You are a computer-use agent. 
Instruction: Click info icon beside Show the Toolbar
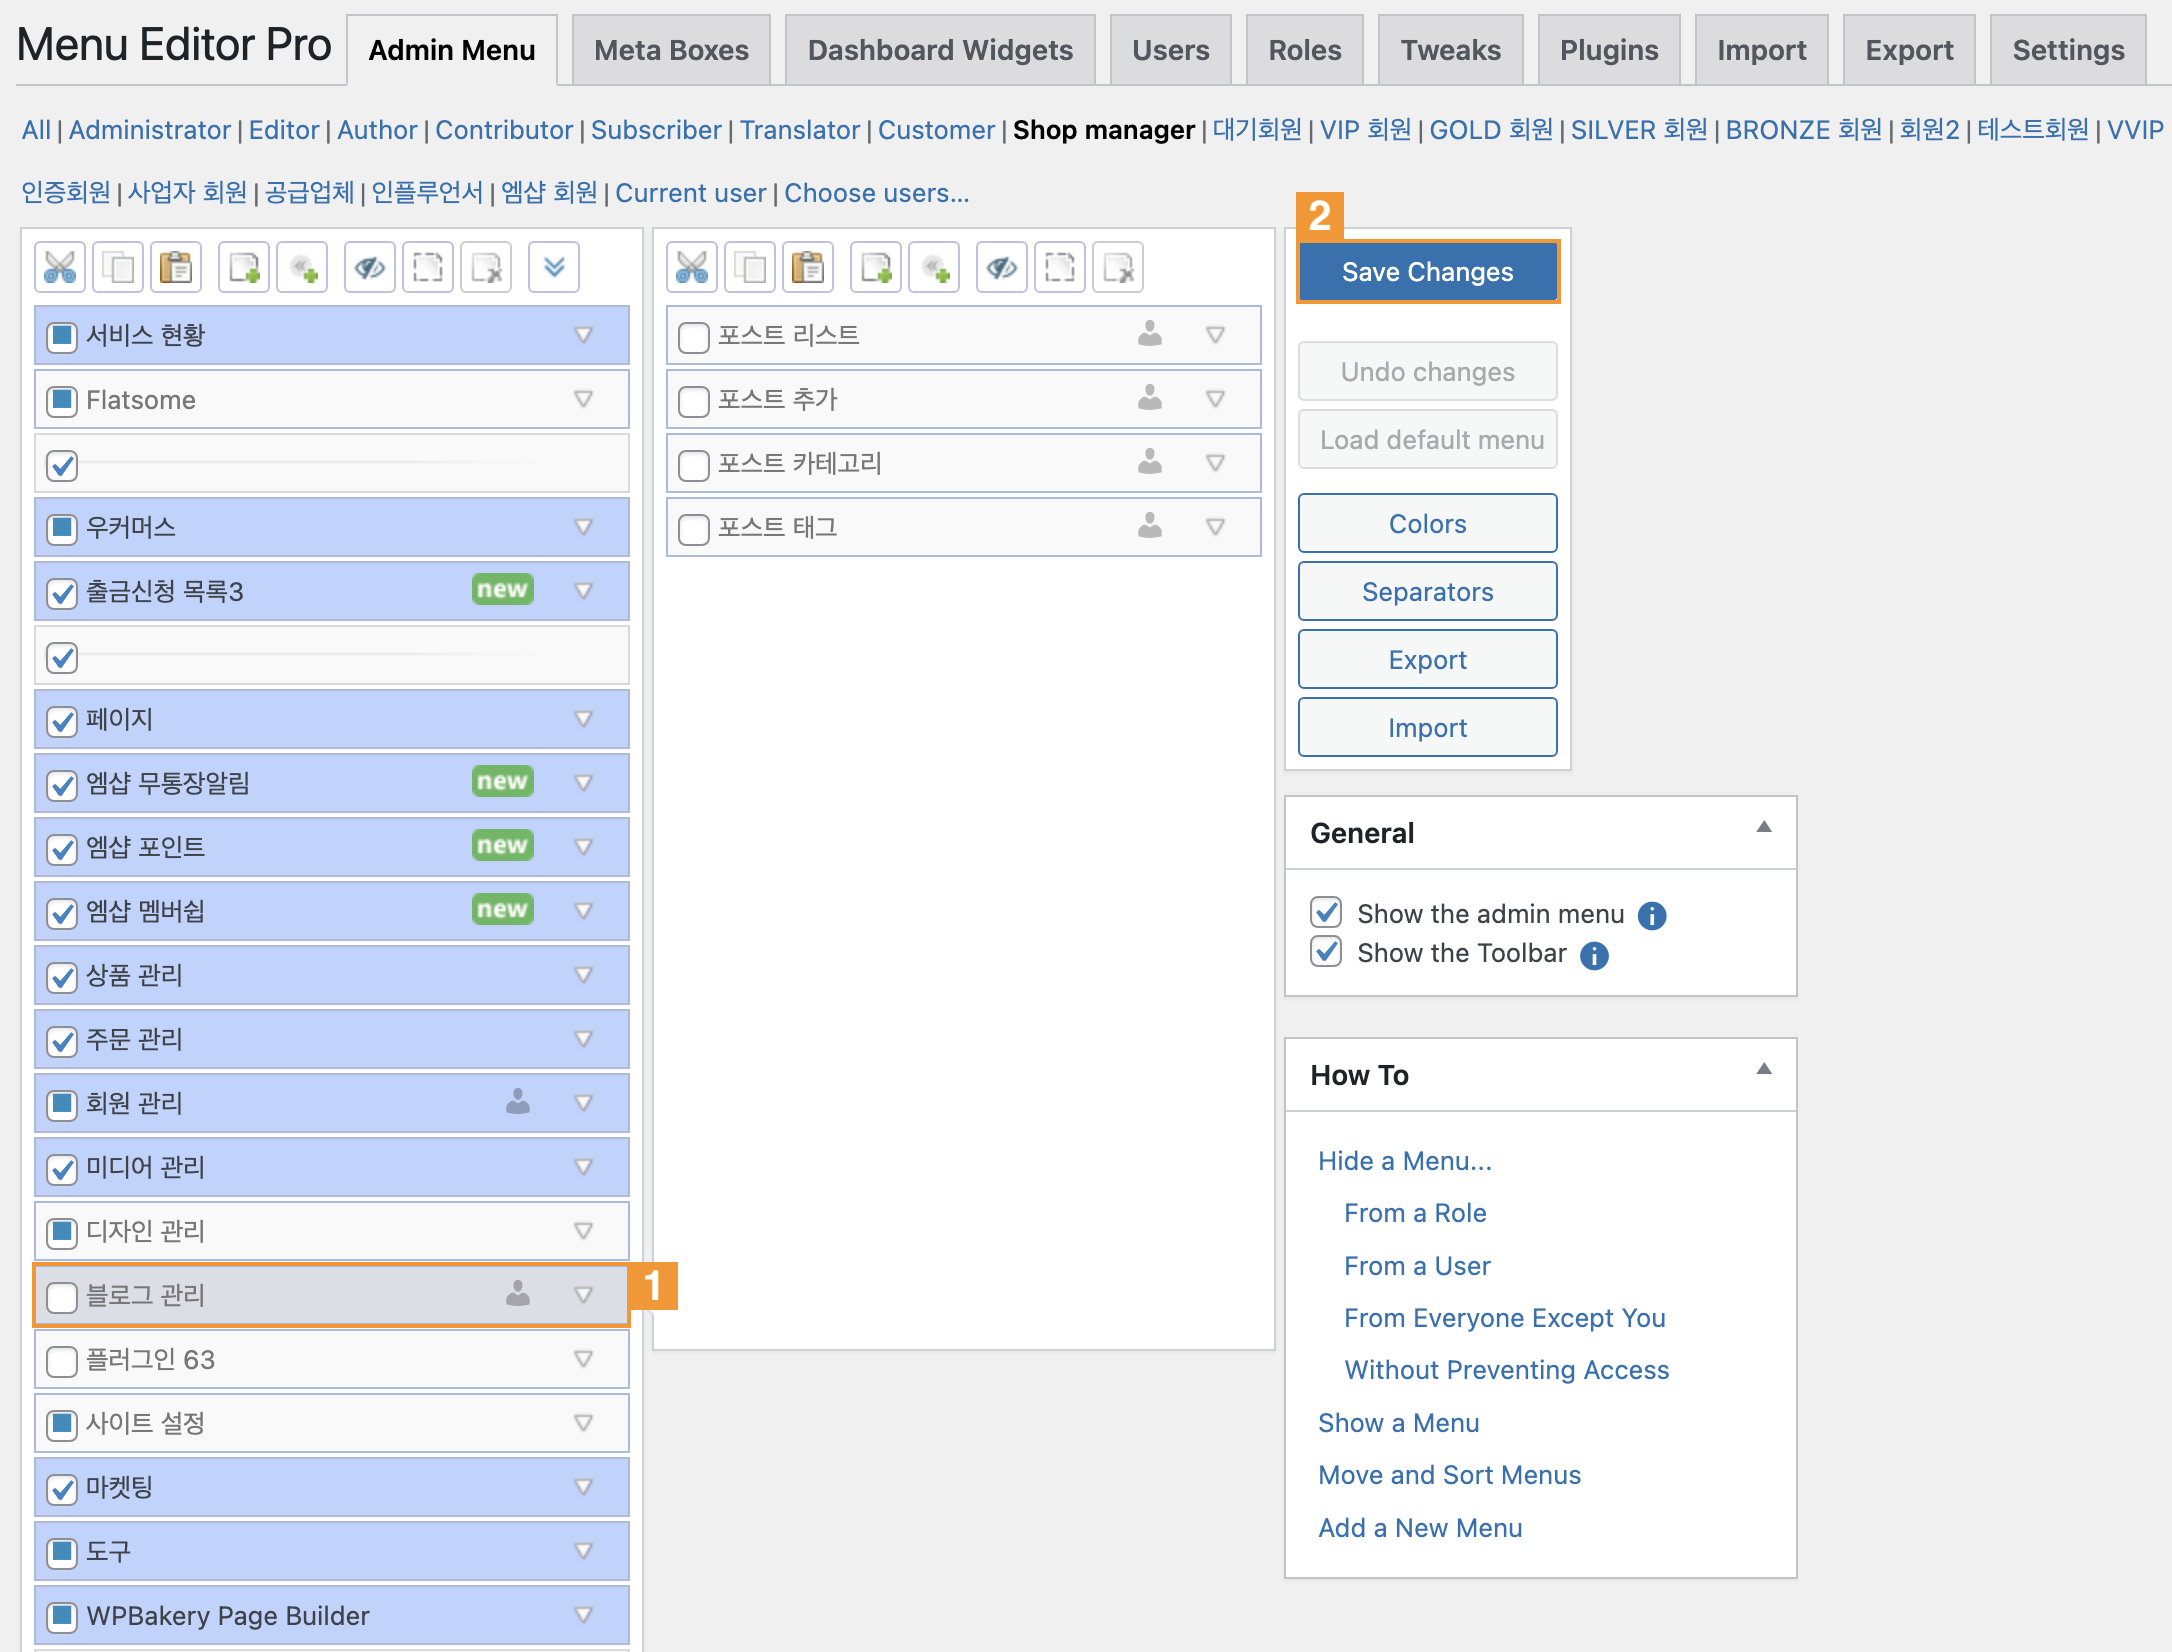pos(1594,956)
